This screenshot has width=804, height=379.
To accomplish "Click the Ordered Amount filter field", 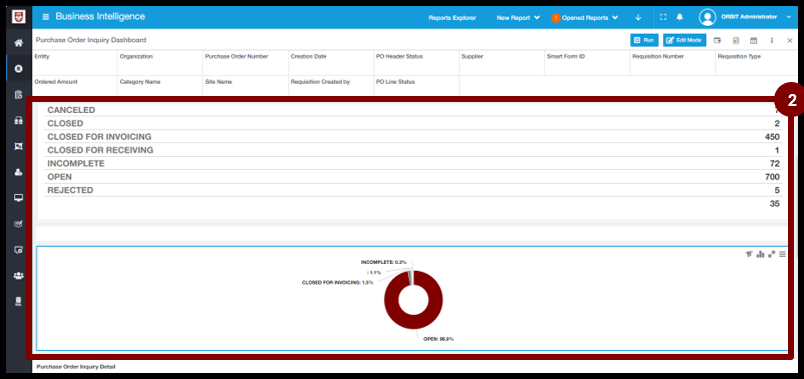I will 75,86.
